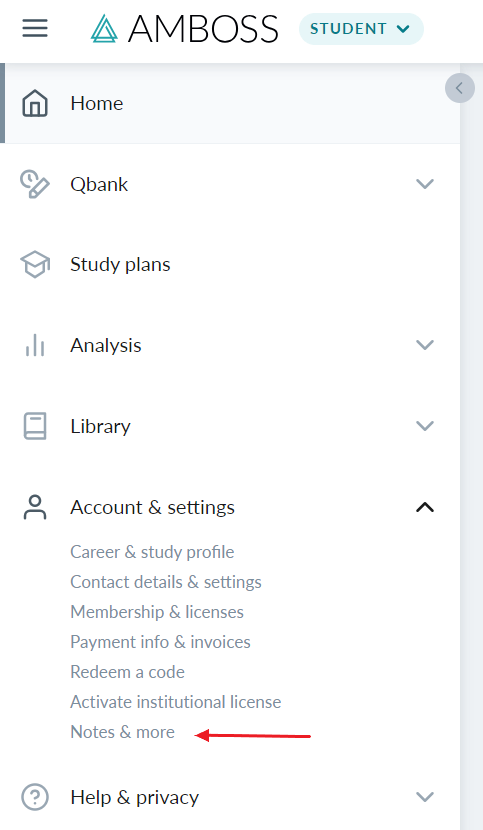
Task: Click the Home house icon
Action: 35,103
